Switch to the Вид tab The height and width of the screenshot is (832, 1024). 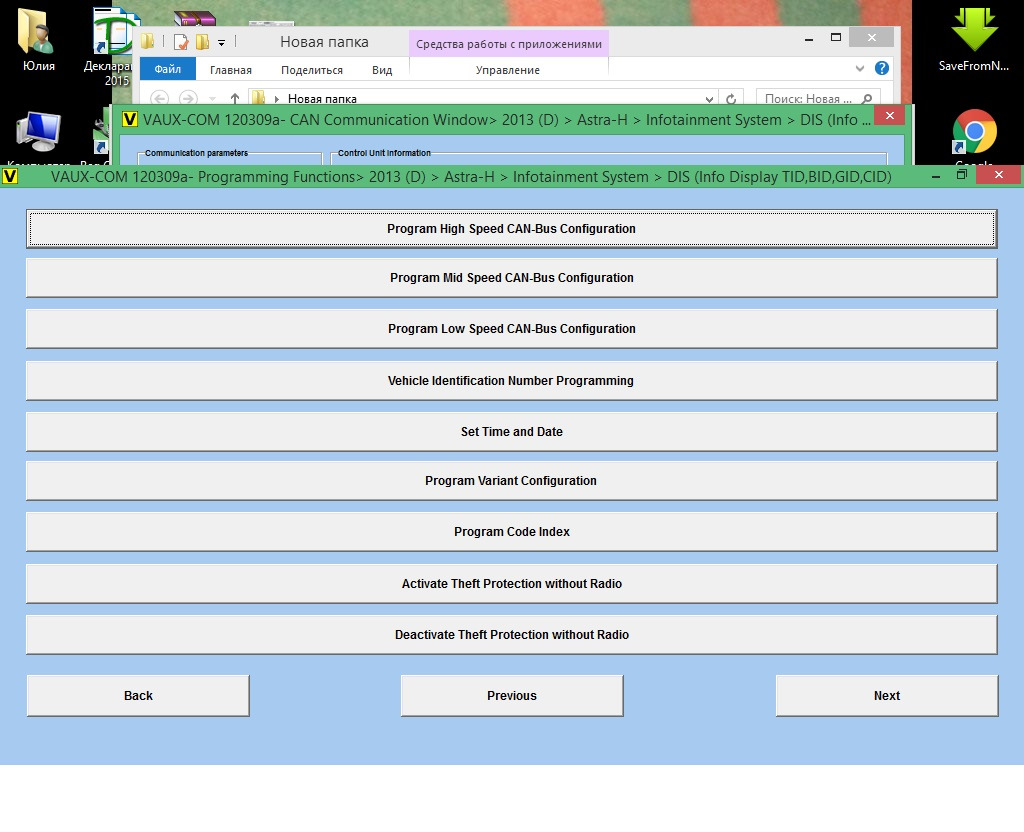point(382,70)
